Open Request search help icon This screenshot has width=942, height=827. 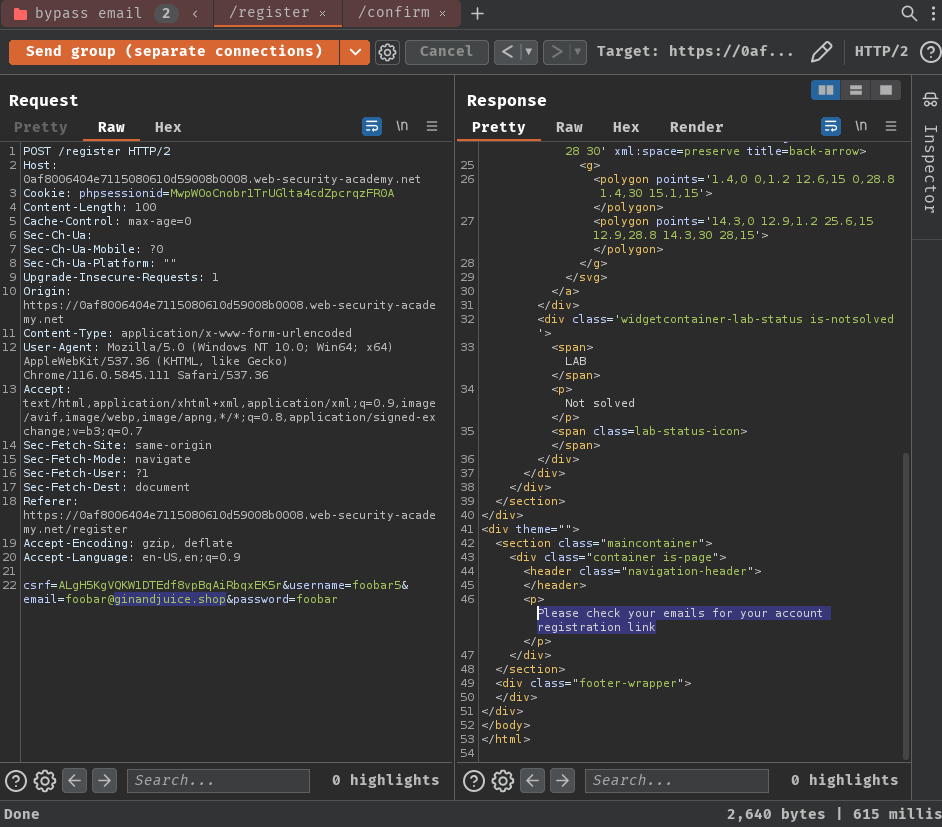coord(16,781)
